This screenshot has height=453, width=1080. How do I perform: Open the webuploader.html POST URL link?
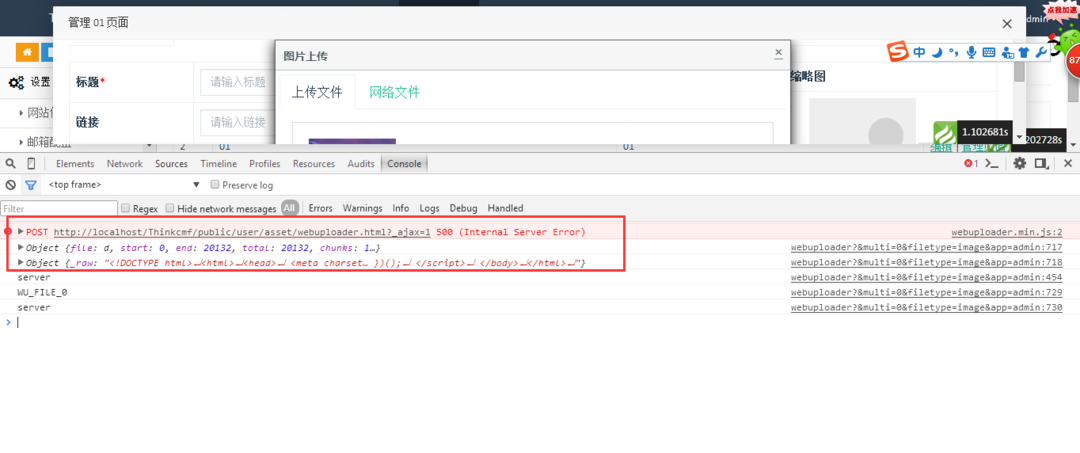[x=242, y=232]
